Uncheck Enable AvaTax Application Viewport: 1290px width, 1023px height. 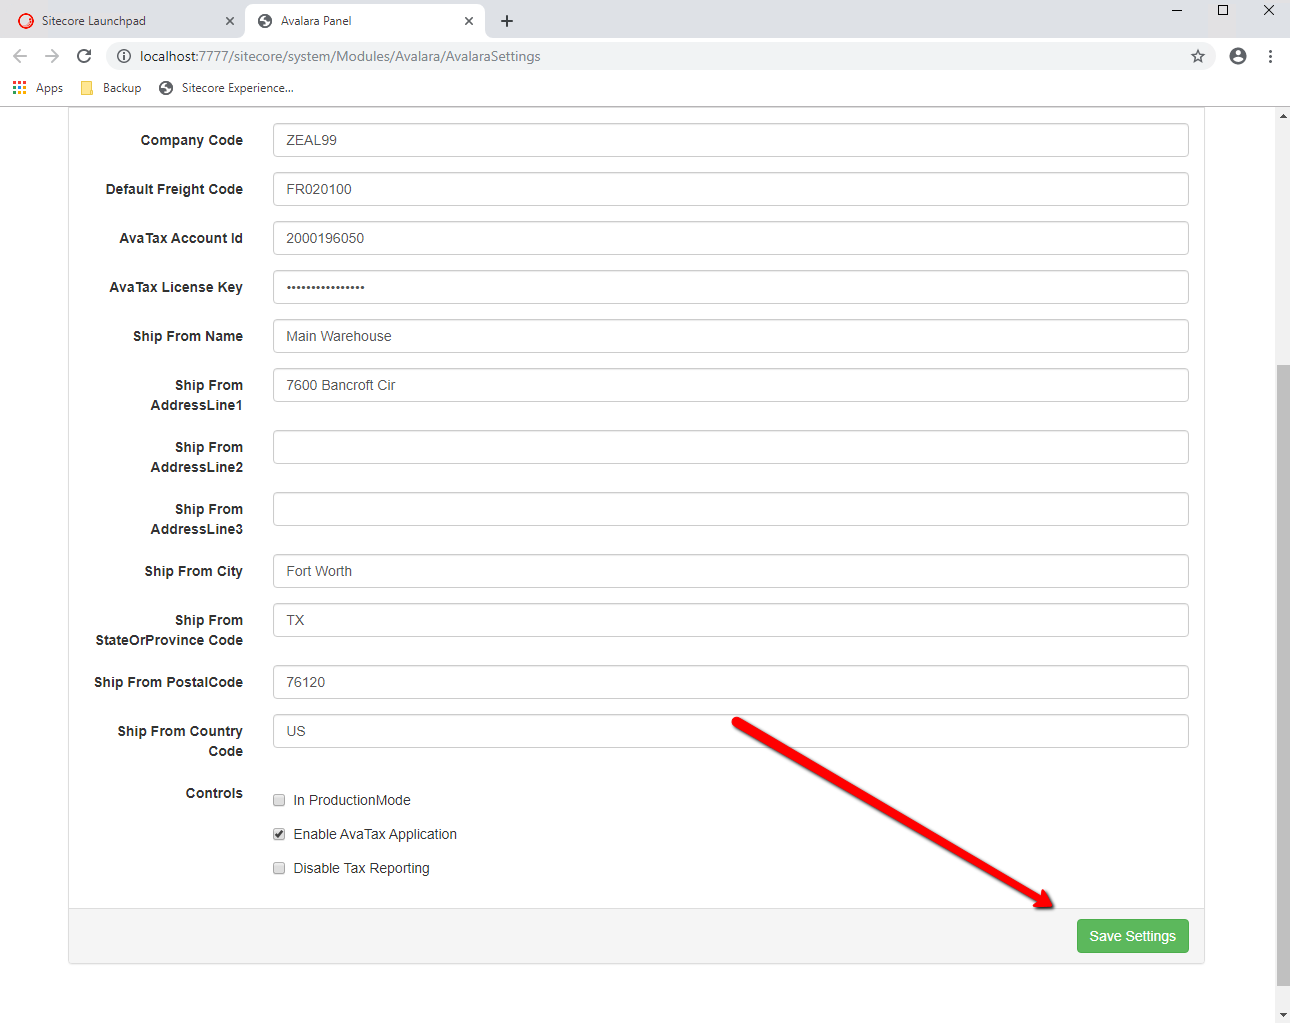click(x=279, y=834)
